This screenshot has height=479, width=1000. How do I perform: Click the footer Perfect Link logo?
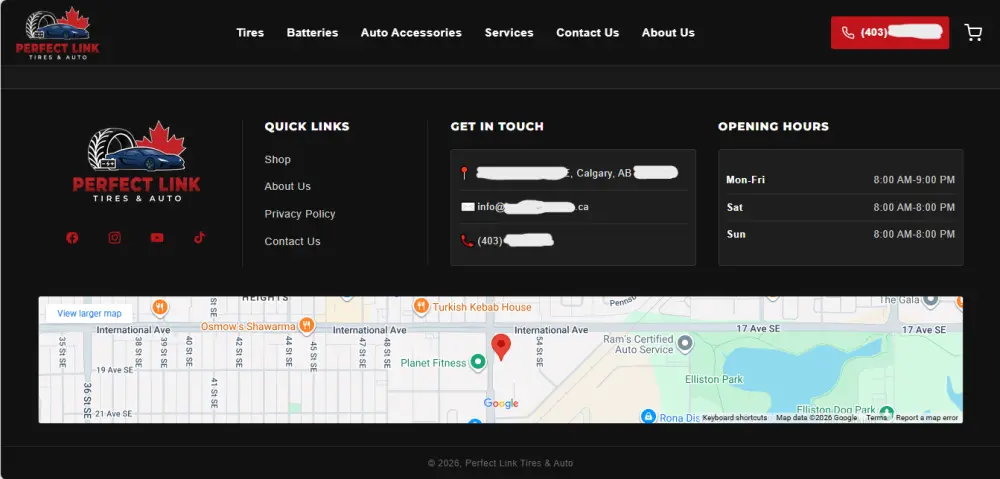136,162
